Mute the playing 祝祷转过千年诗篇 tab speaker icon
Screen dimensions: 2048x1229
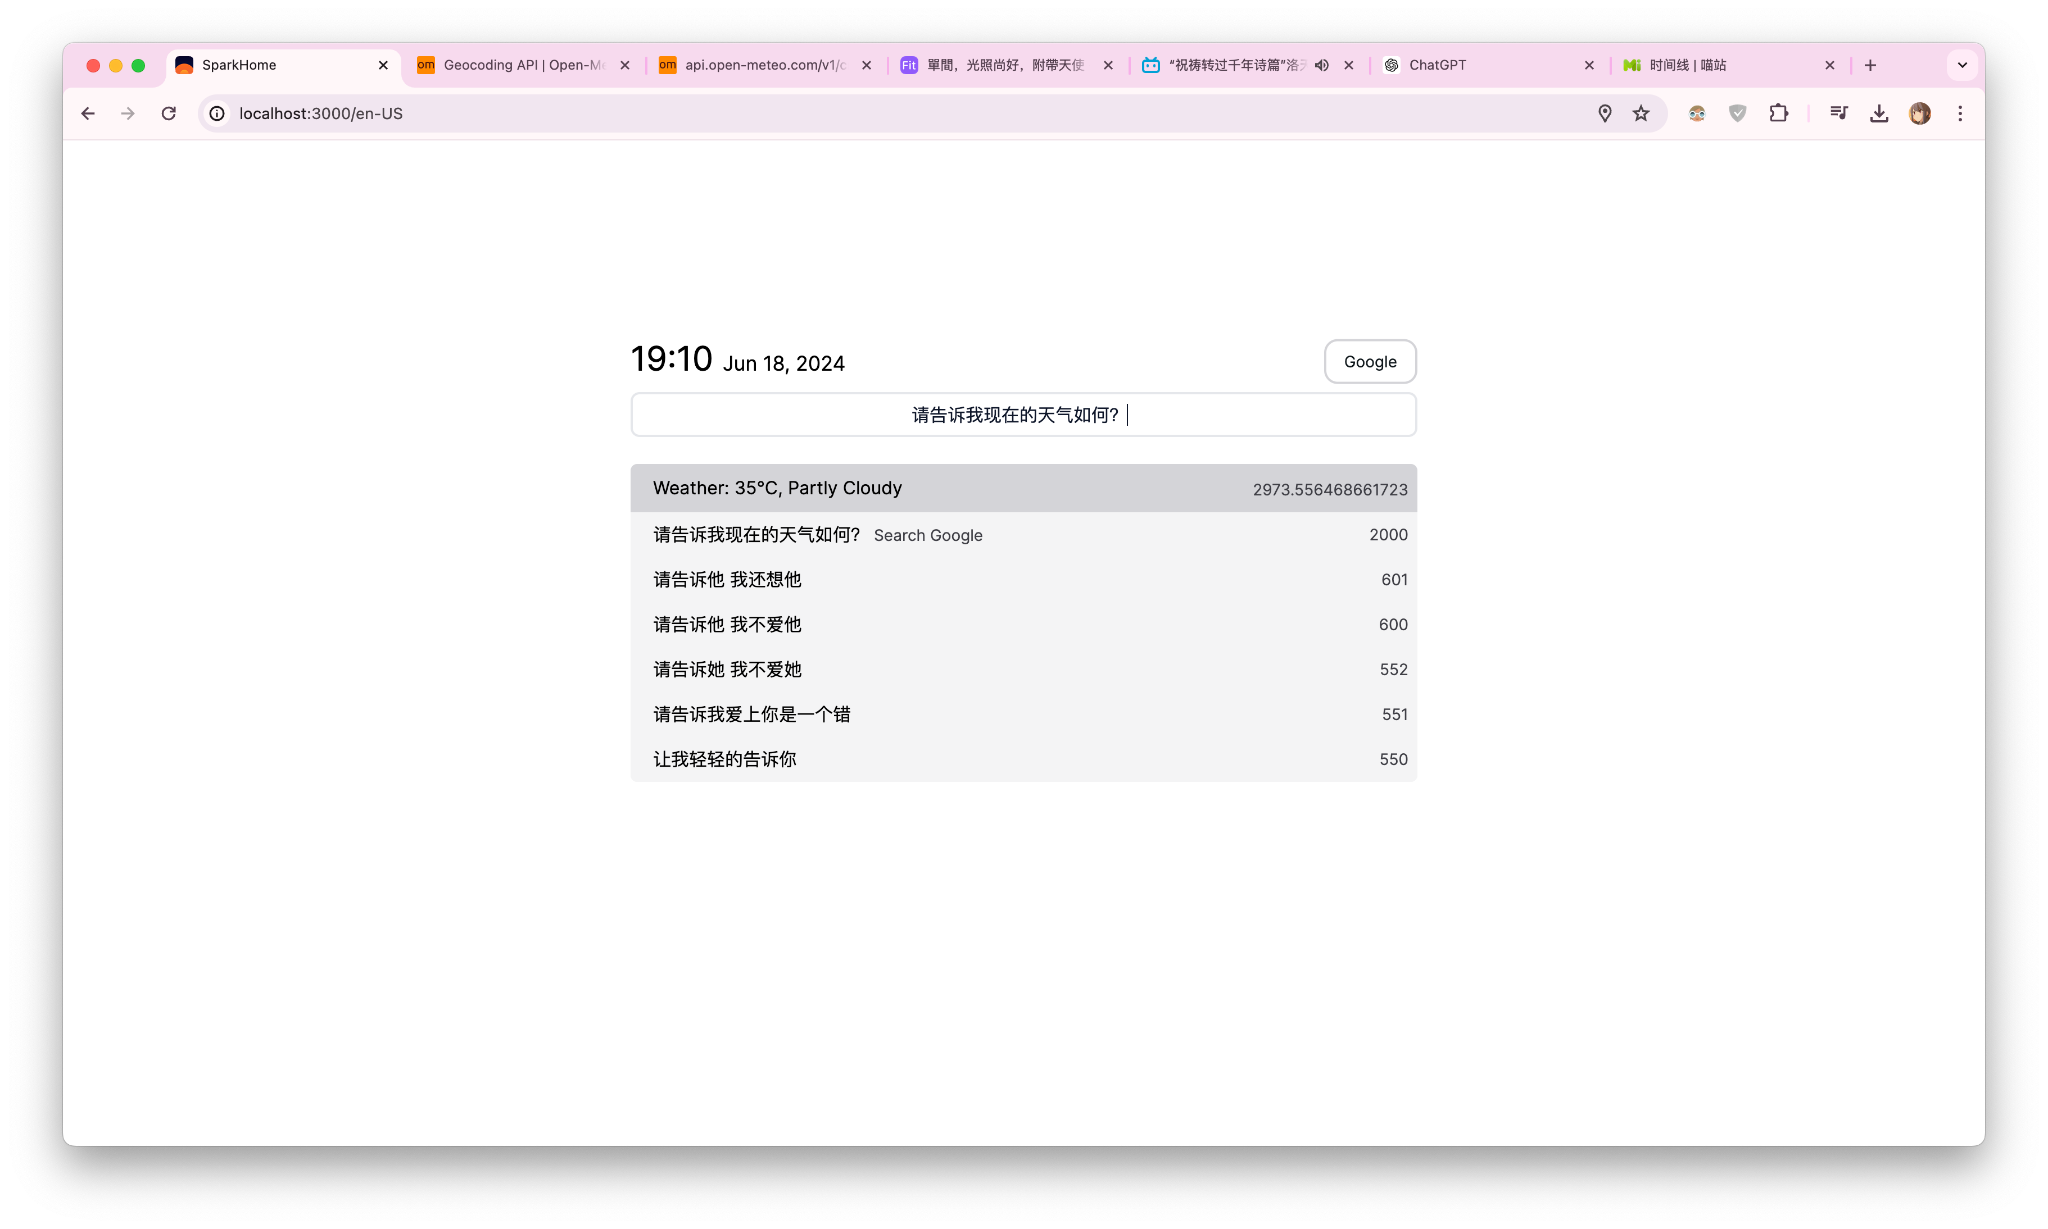[1322, 64]
